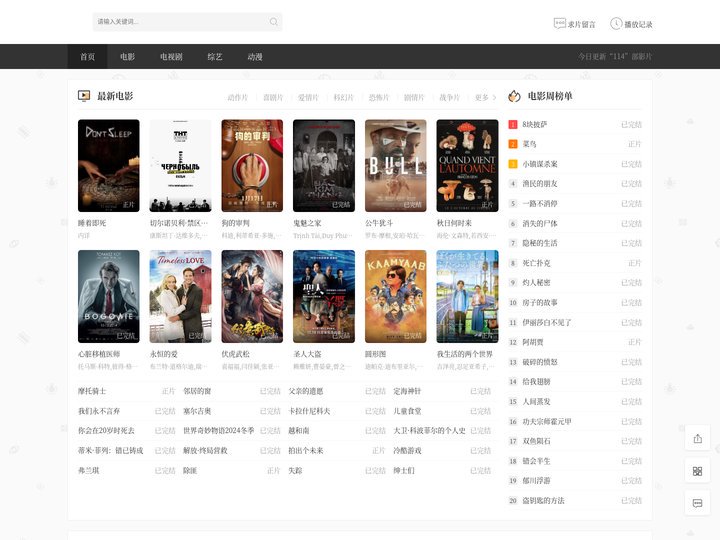Open 伊丽莎白不见了 ranking entry
This screenshot has height=540, width=720.
[x=547, y=322]
